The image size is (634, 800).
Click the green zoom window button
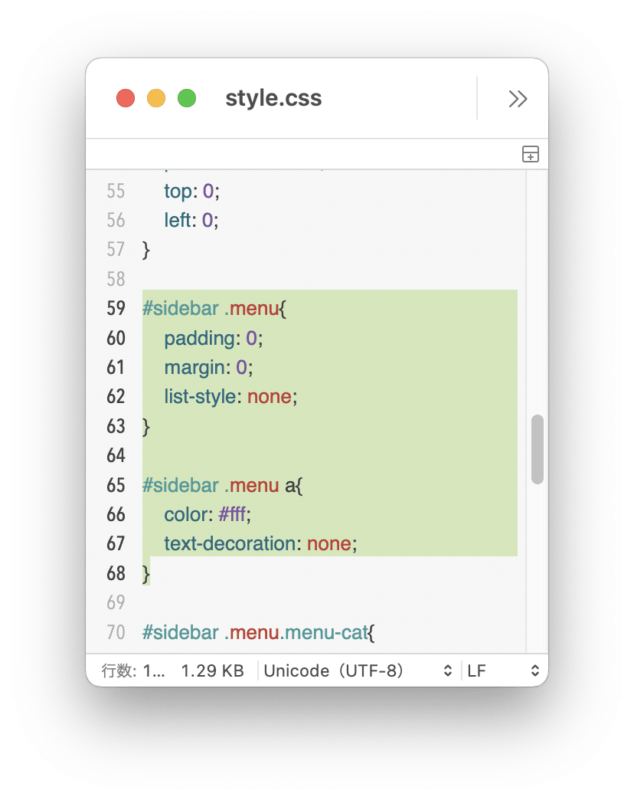click(x=187, y=98)
